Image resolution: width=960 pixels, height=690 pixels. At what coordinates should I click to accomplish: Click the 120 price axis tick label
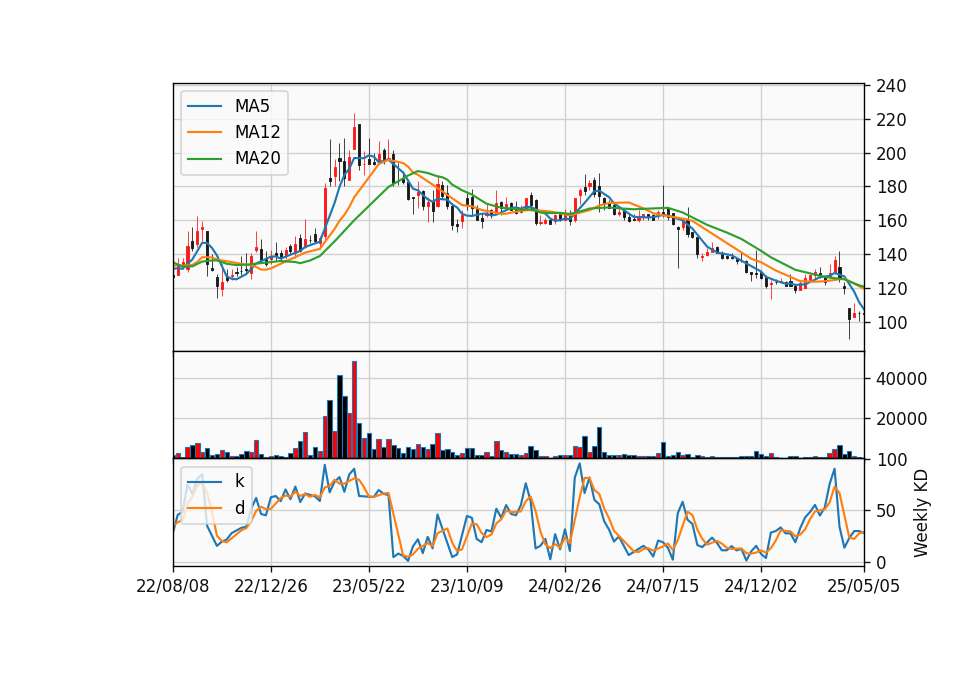[891, 288]
